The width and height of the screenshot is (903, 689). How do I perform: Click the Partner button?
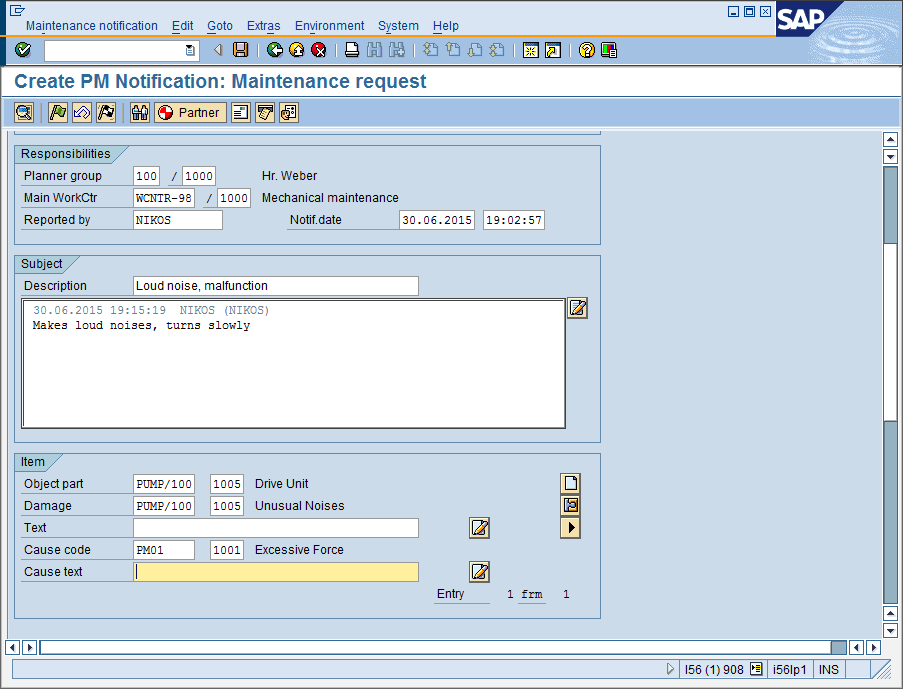coord(190,112)
